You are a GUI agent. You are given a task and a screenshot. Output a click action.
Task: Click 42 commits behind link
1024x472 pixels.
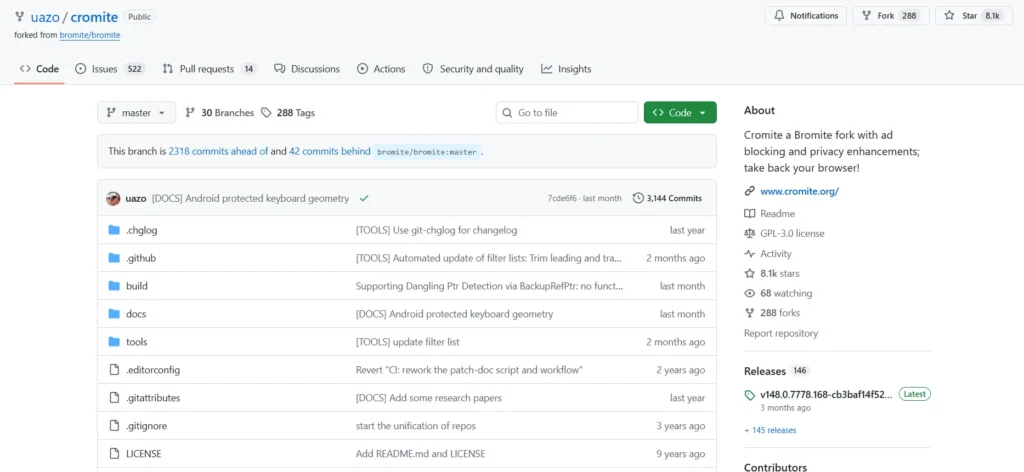tap(330, 151)
